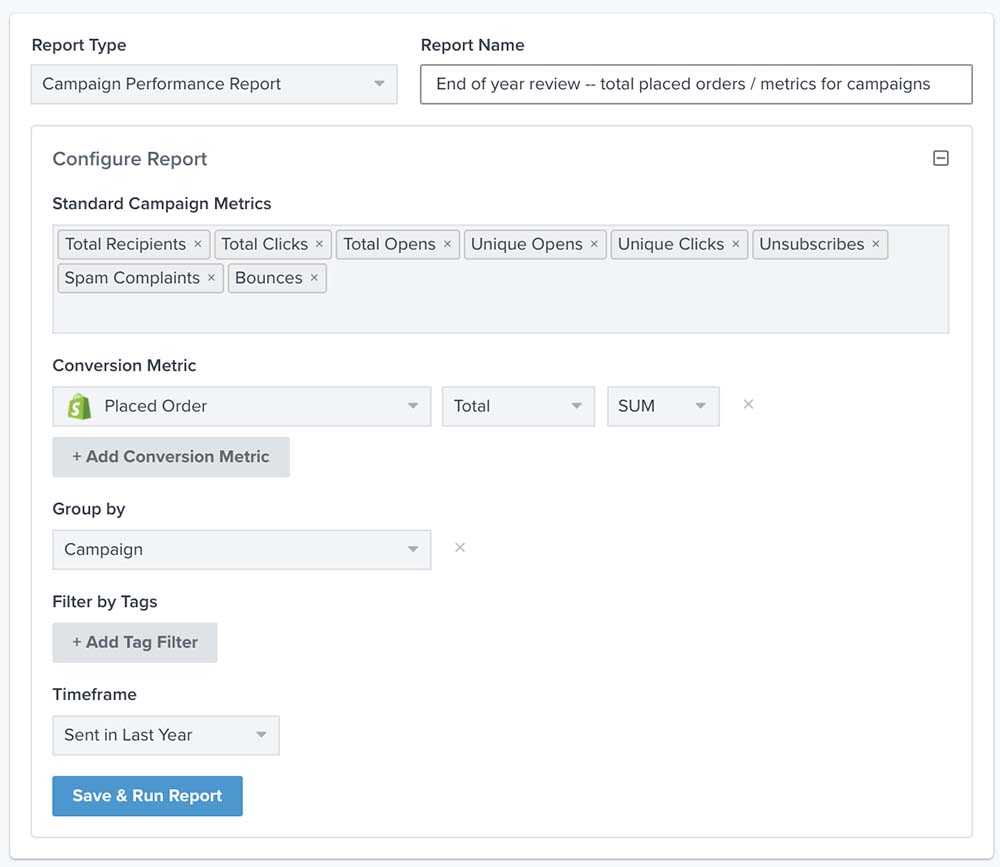Click Add Tag Filter
1000x867 pixels.
point(134,642)
